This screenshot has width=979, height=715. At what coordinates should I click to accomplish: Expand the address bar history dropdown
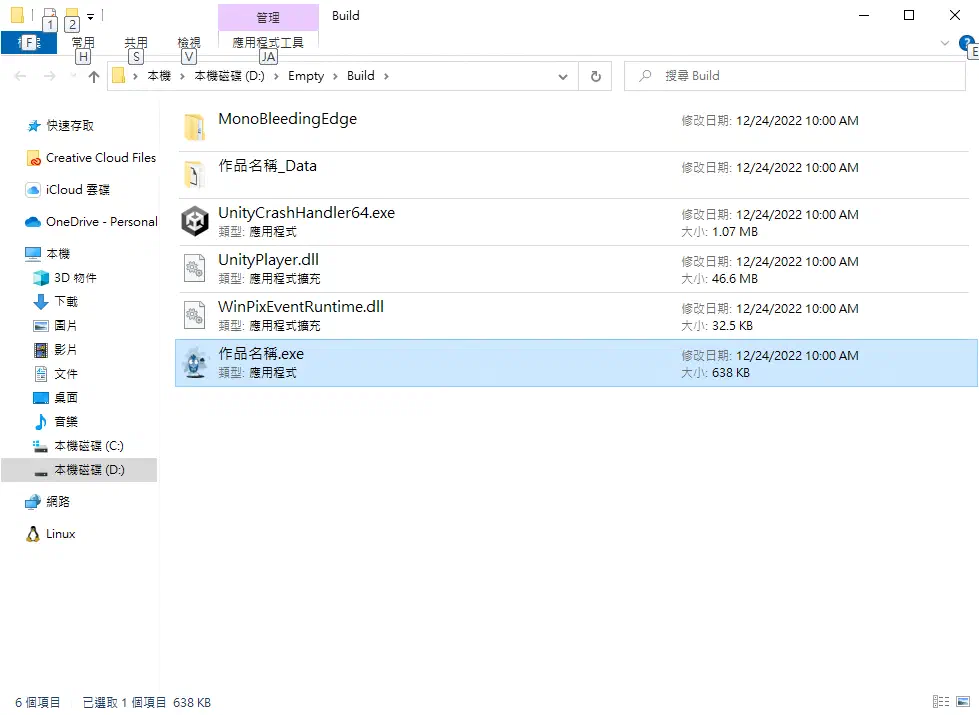[563, 76]
